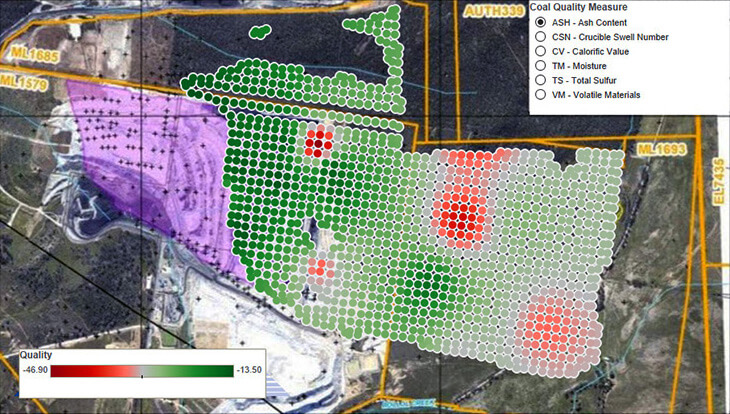Screen dimensions: 730x414
Task: Enable VM - Volatile Materials measure
Action: coord(540,95)
